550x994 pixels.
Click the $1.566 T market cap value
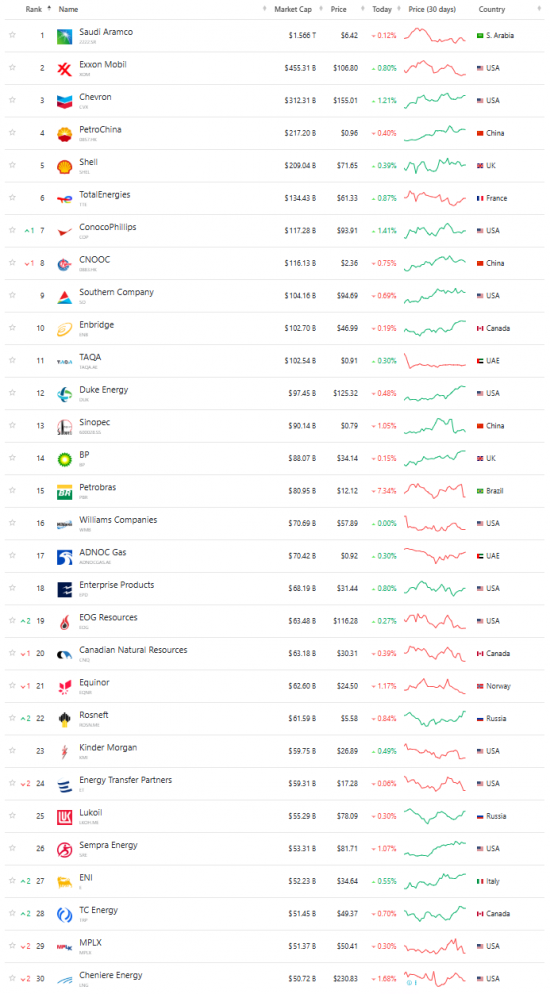302,36
